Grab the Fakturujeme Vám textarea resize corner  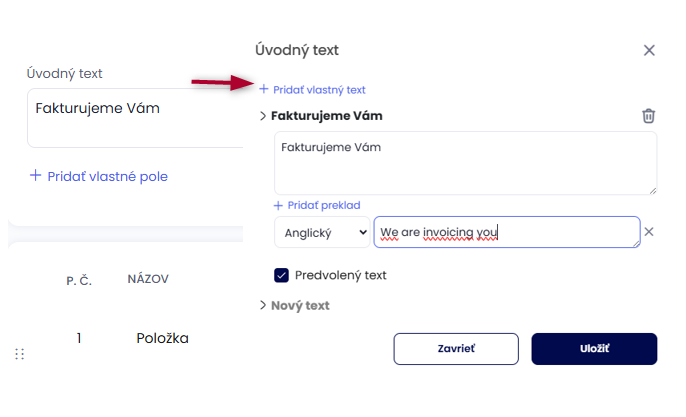[652, 190]
